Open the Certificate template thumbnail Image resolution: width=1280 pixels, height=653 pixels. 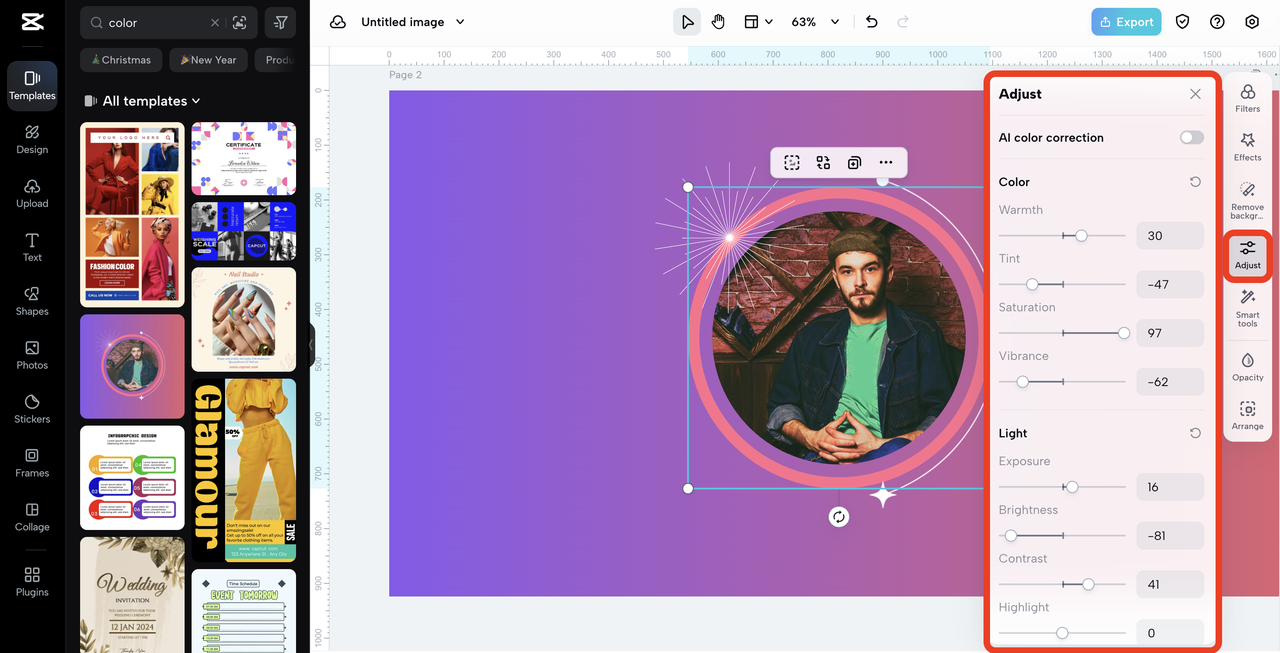coord(244,158)
